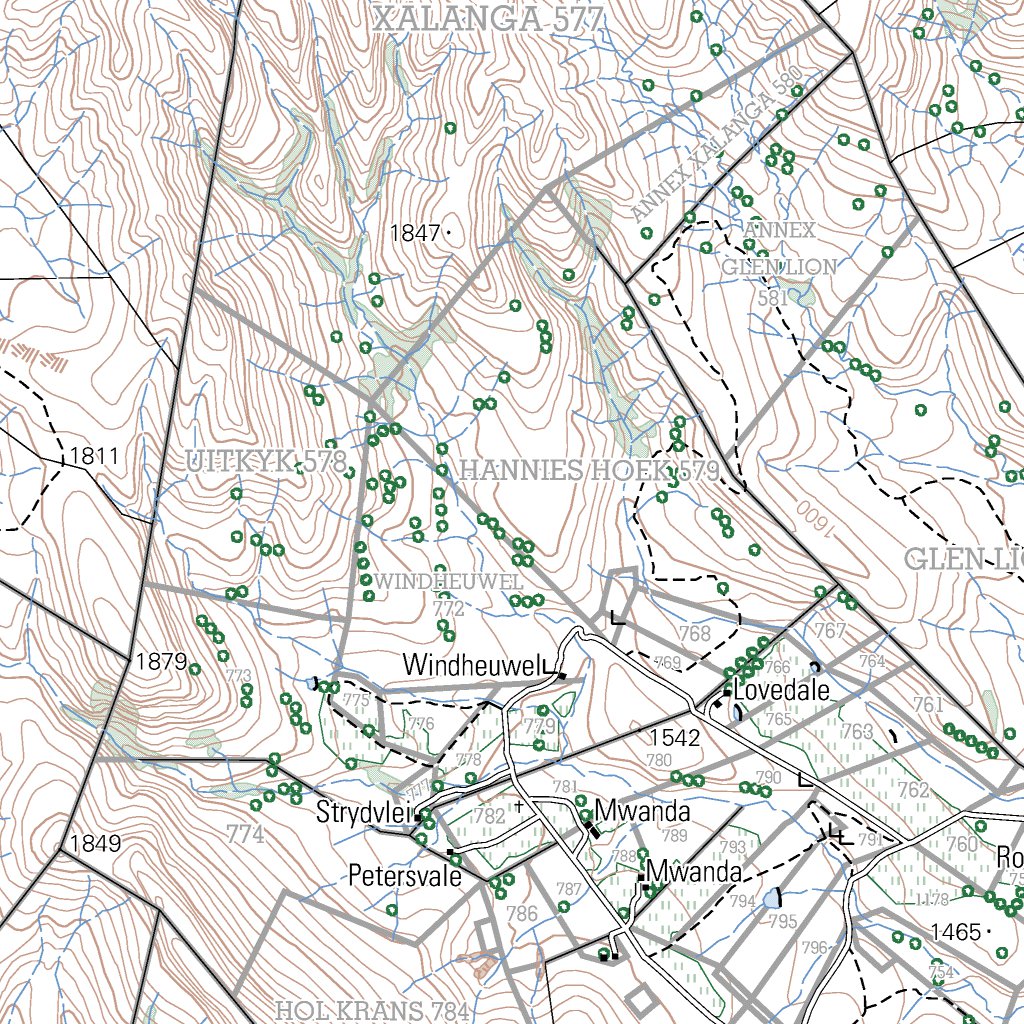The height and width of the screenshot is (1024, 1024).
Task: Open the Mwanda place name label
Action: coord(645,812)
